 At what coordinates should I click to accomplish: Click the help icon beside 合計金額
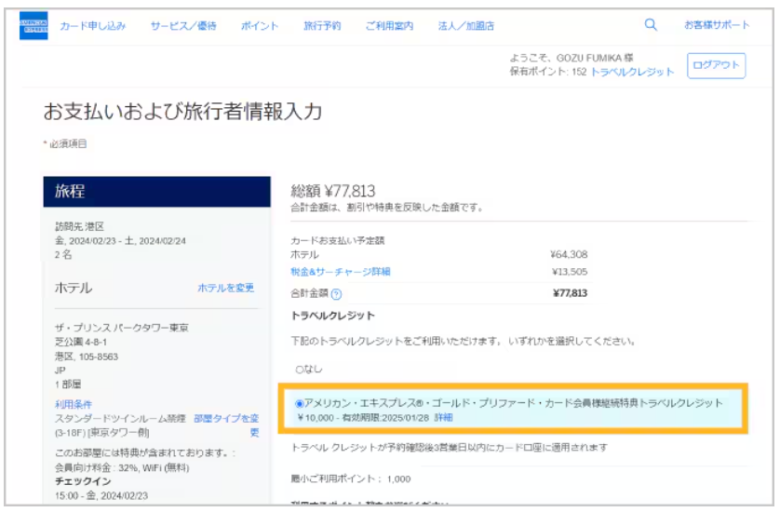(x=336, y=294)
